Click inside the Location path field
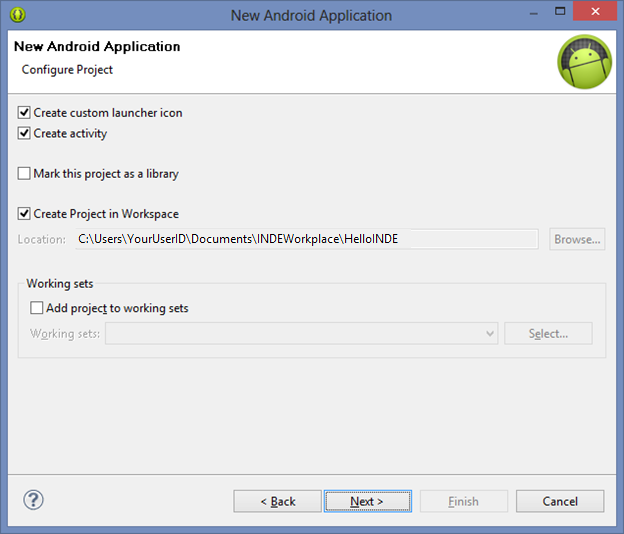 [x=305, y=239]
